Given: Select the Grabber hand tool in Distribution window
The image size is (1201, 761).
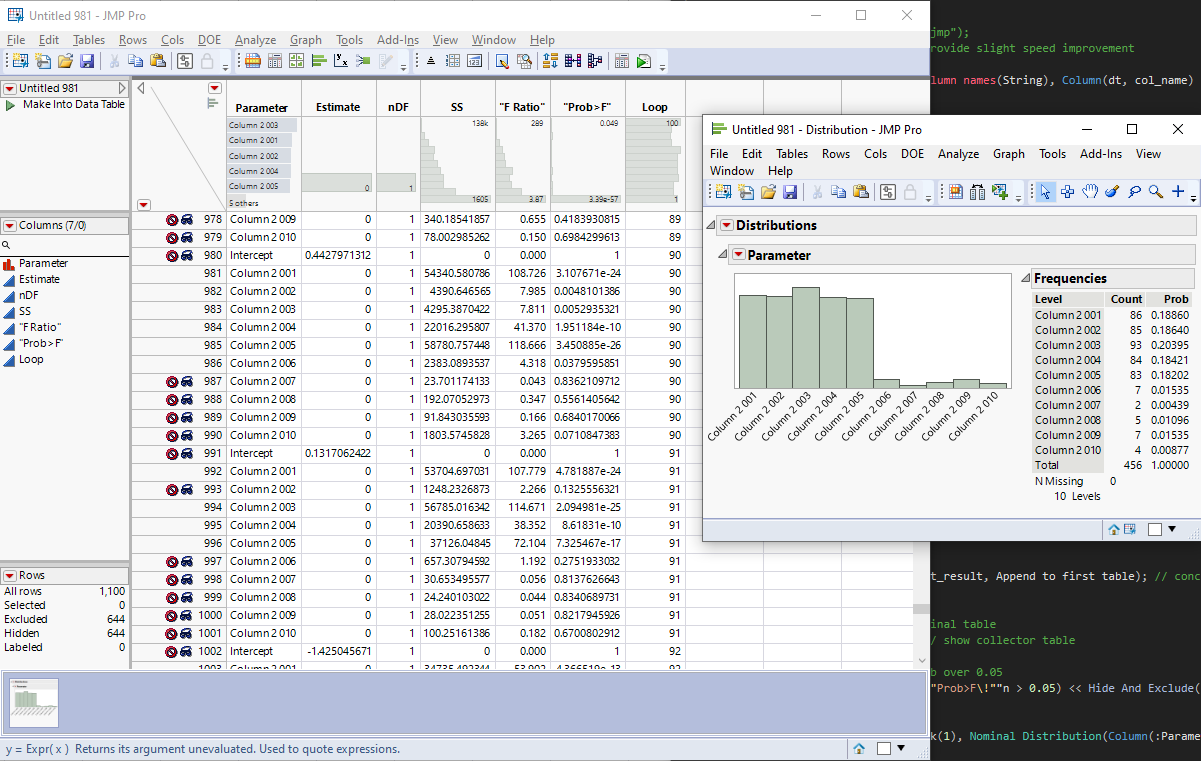Looking at the screenshot, I should [x=1090, y=192].
